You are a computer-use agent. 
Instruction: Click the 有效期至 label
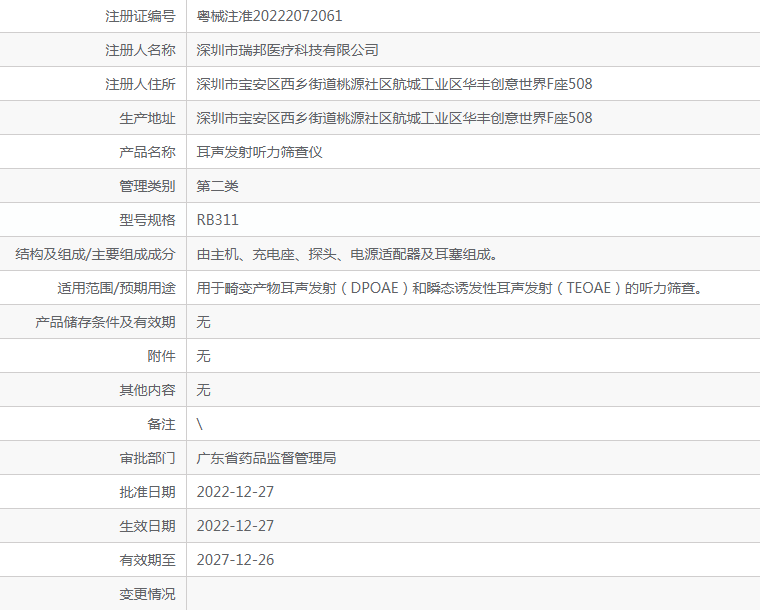pyautogui.click(x=147, y=560)
